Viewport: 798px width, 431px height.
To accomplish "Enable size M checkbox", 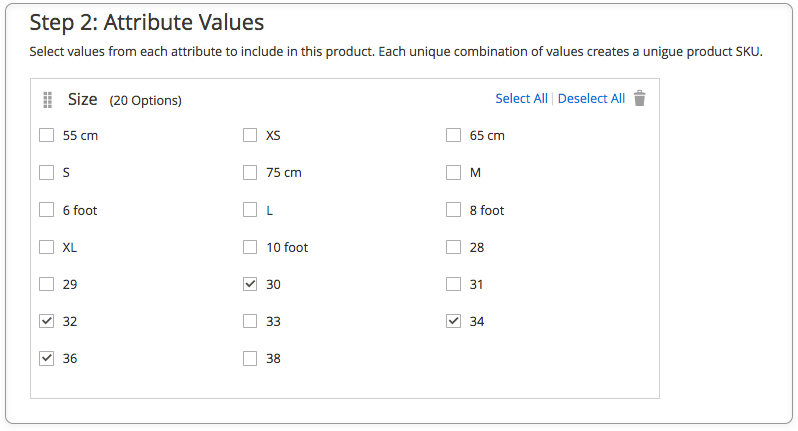I will [x=453, y=173].
